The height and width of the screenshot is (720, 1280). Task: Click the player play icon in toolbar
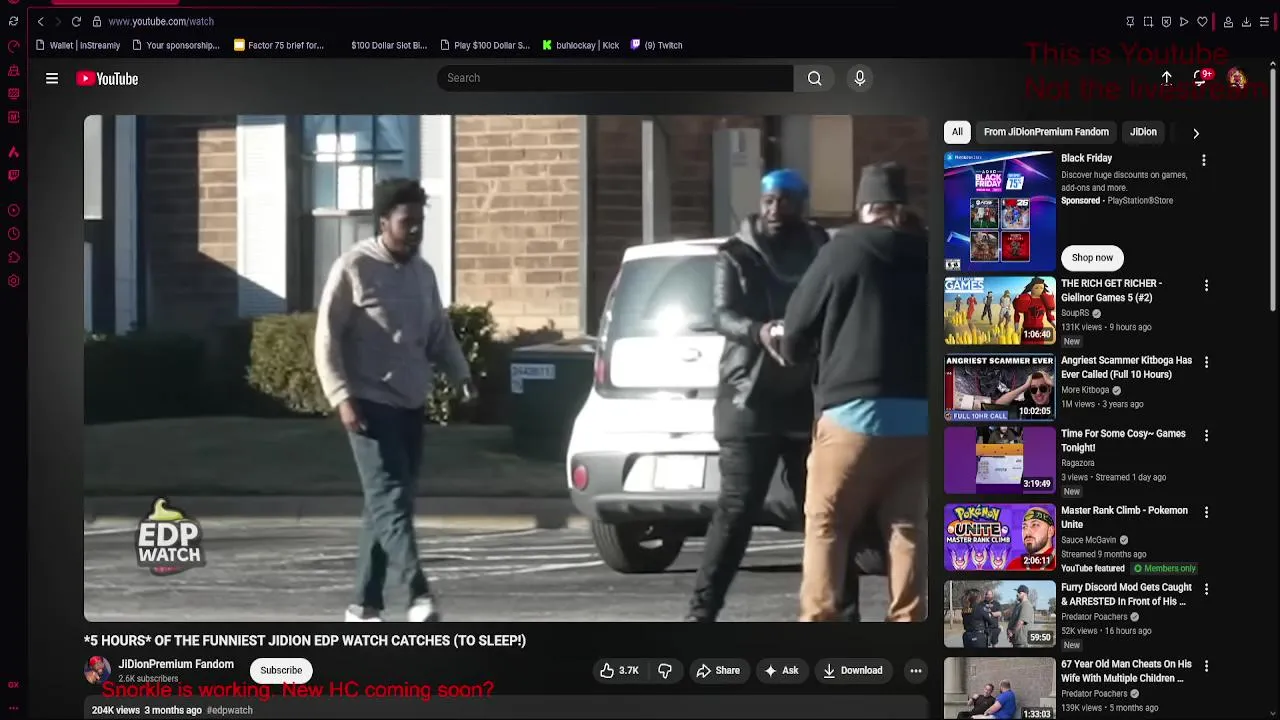click(x=1184, y=21)
